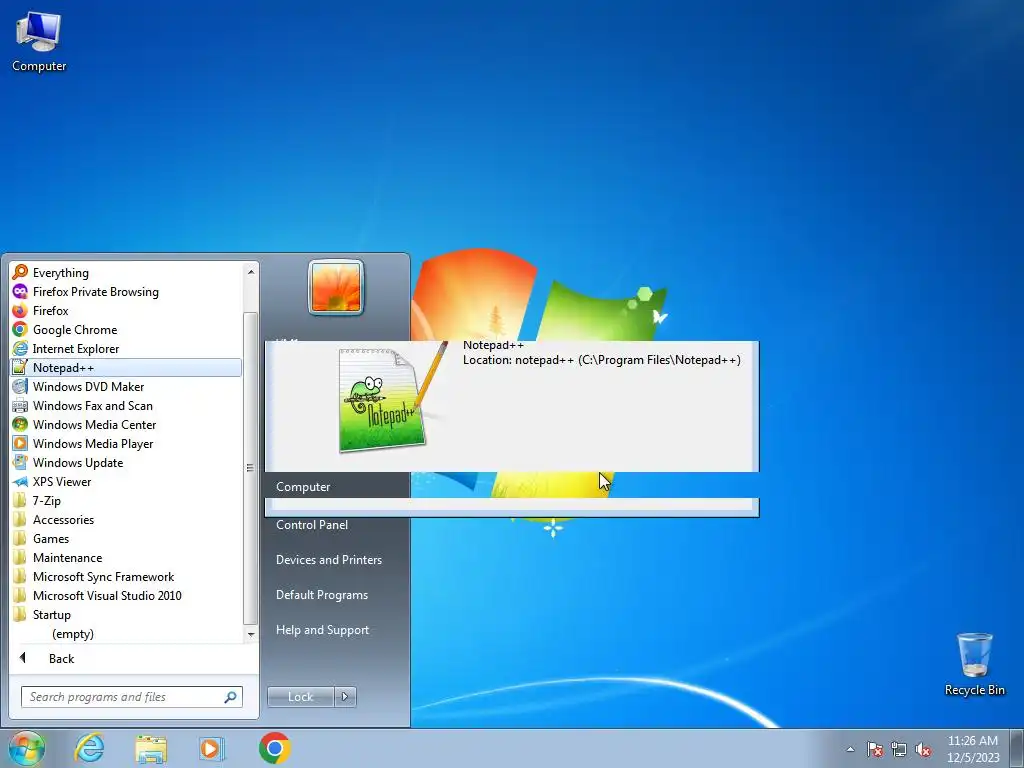This screenshot has width=1024, height=768.
Task: Click the network tray icon
Action: tap(899, 749)
